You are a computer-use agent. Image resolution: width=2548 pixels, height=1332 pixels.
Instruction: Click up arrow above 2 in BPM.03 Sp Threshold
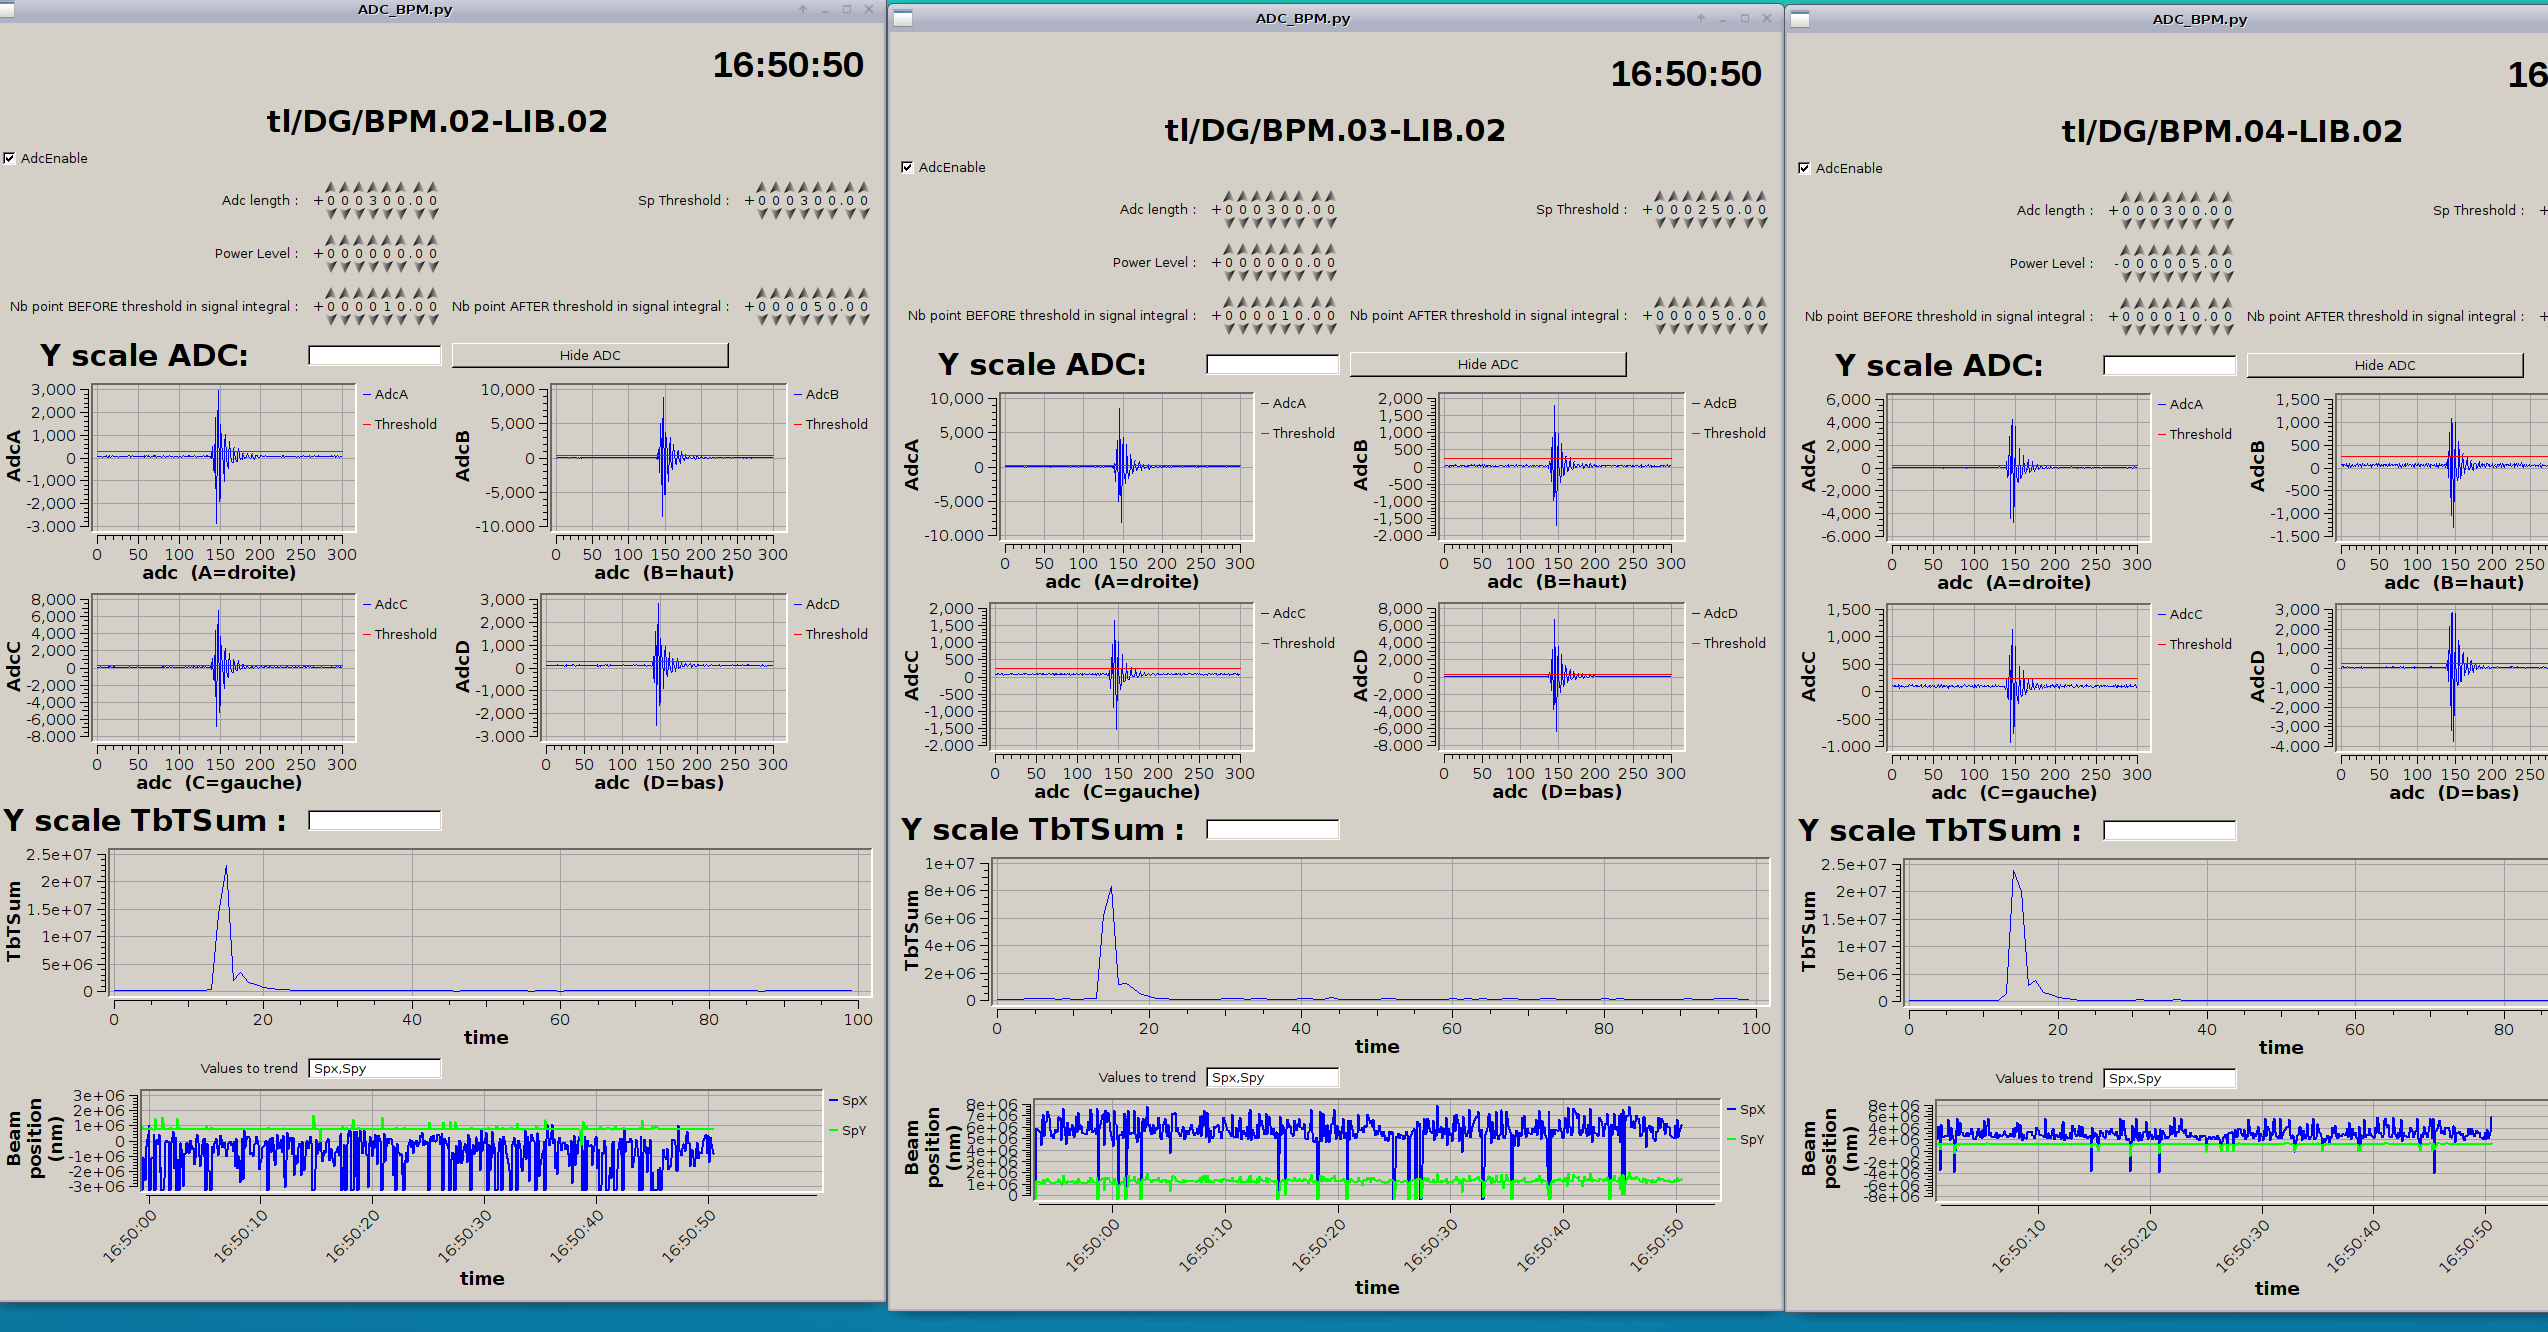coord(1702,196)
